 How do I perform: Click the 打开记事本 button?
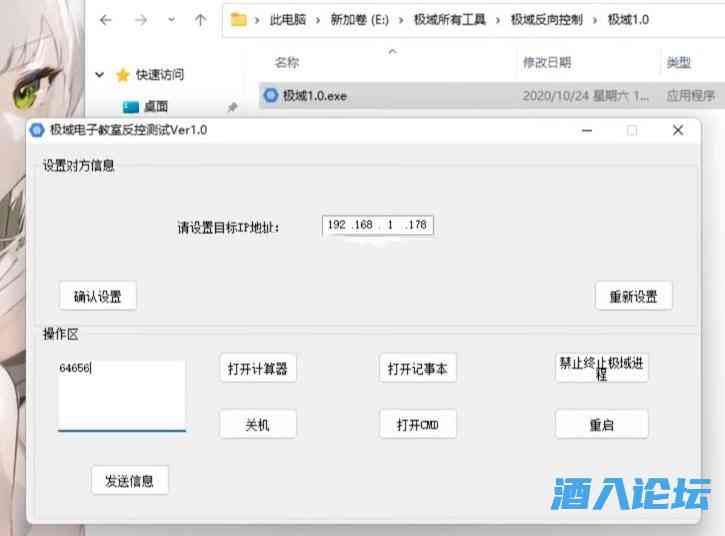417,369
